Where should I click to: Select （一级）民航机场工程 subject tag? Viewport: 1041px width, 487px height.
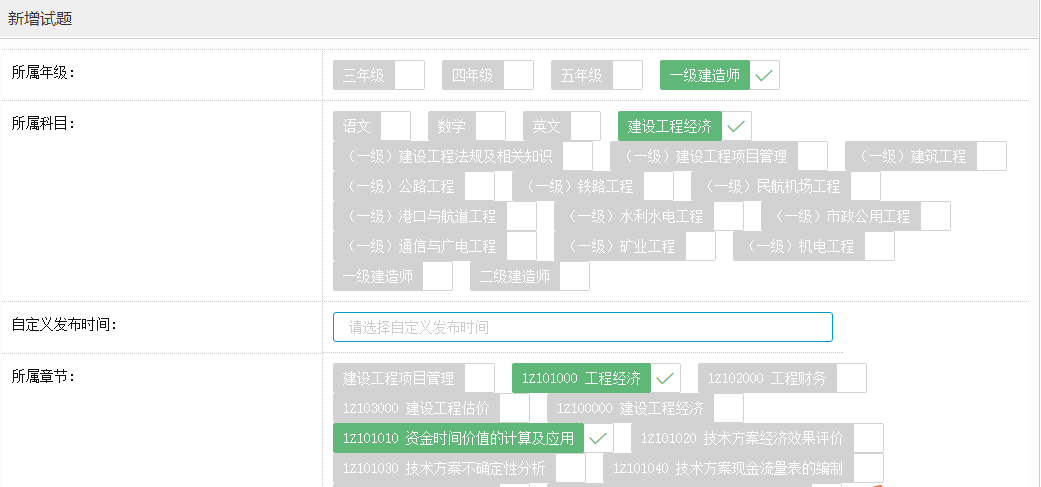tap(771, 186)
